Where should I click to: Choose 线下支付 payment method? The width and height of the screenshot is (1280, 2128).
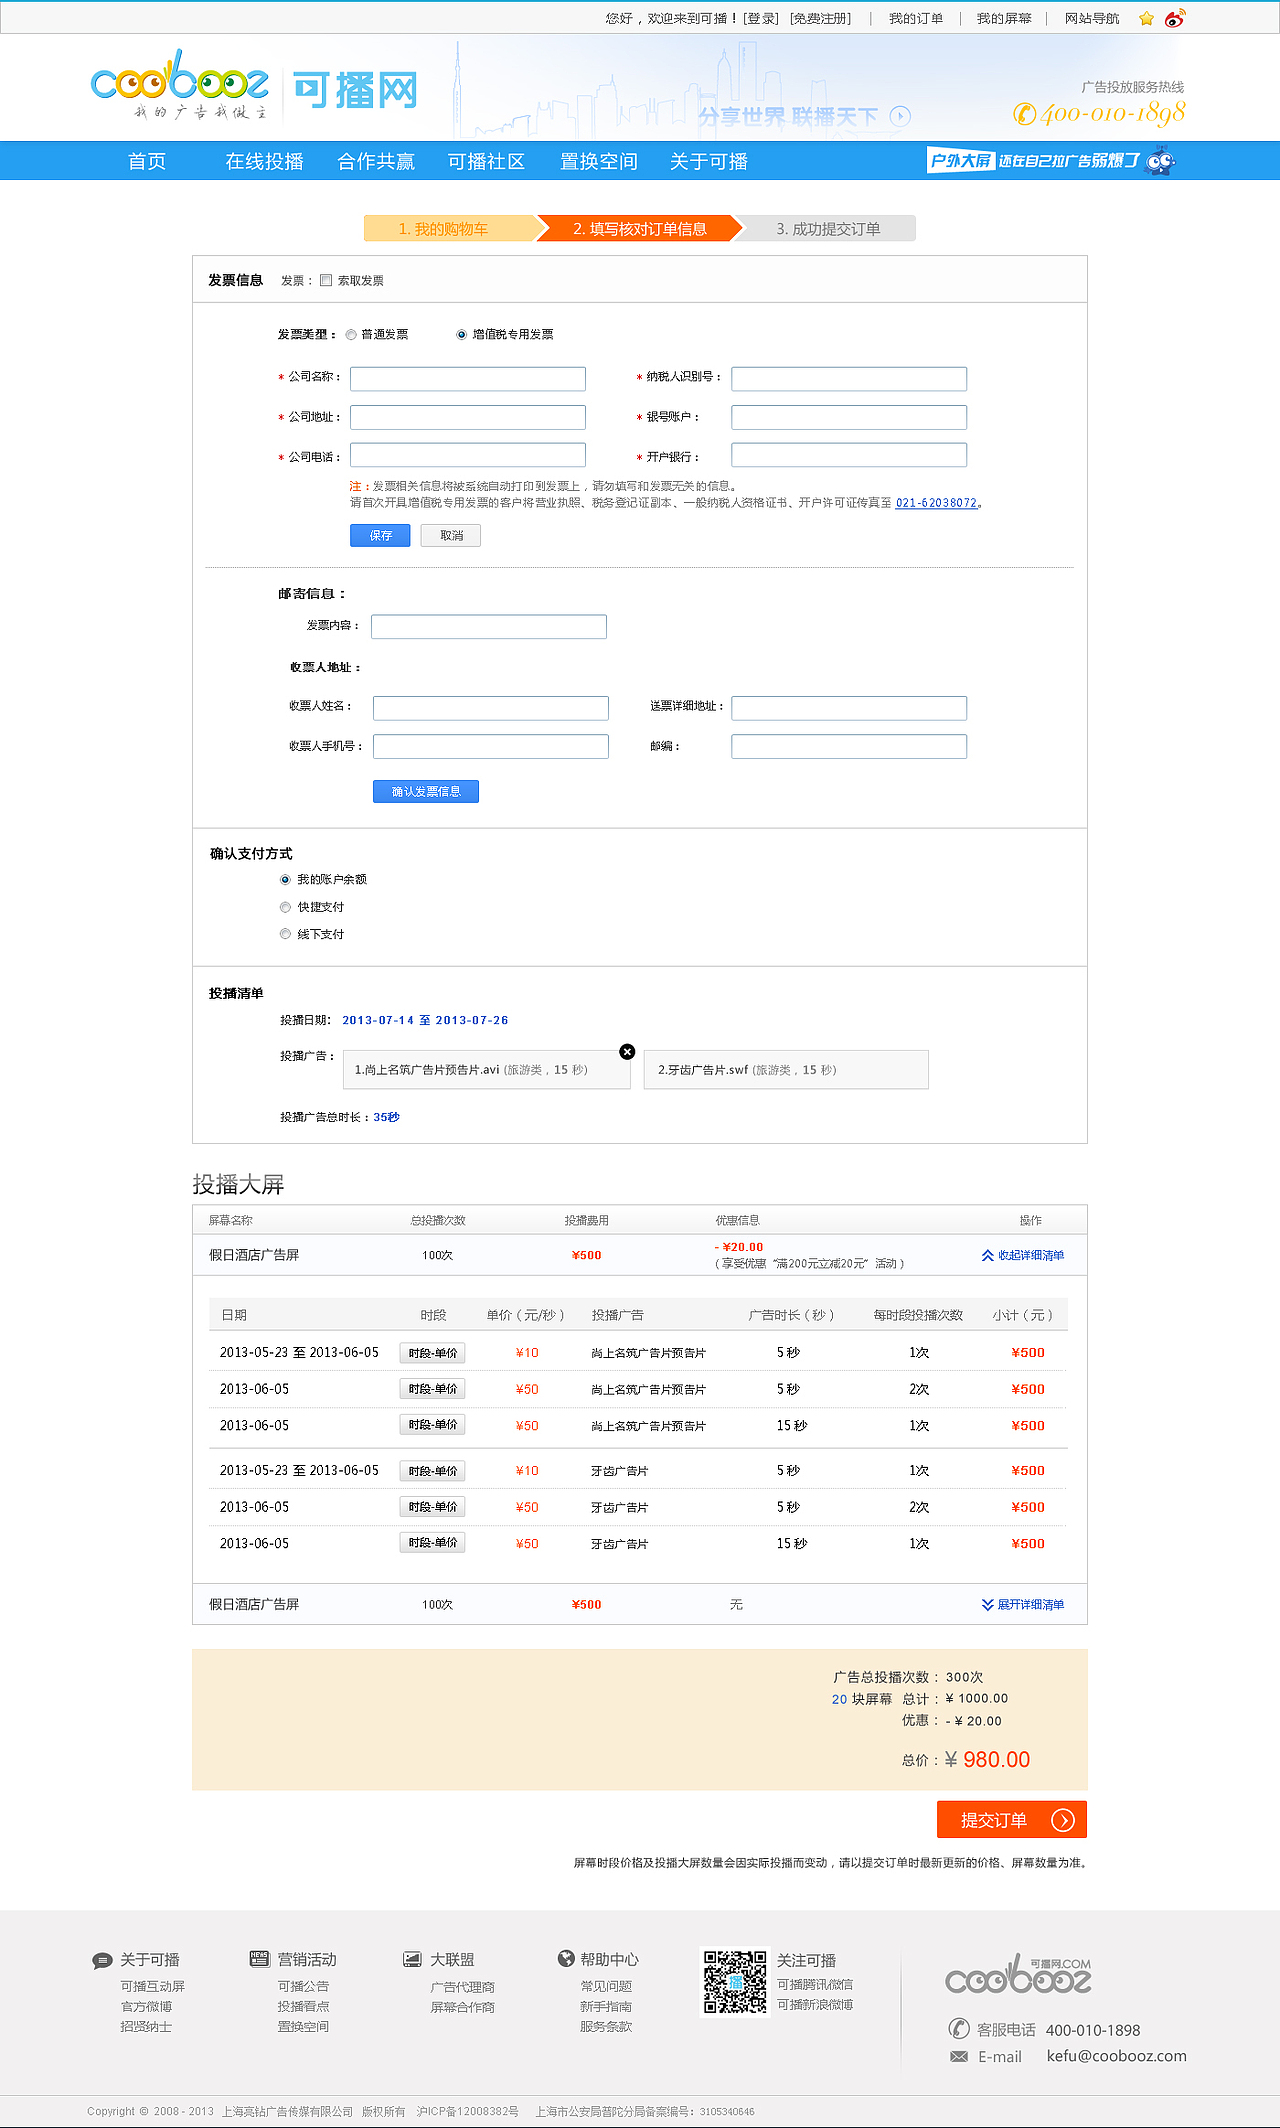coord(285,934)
